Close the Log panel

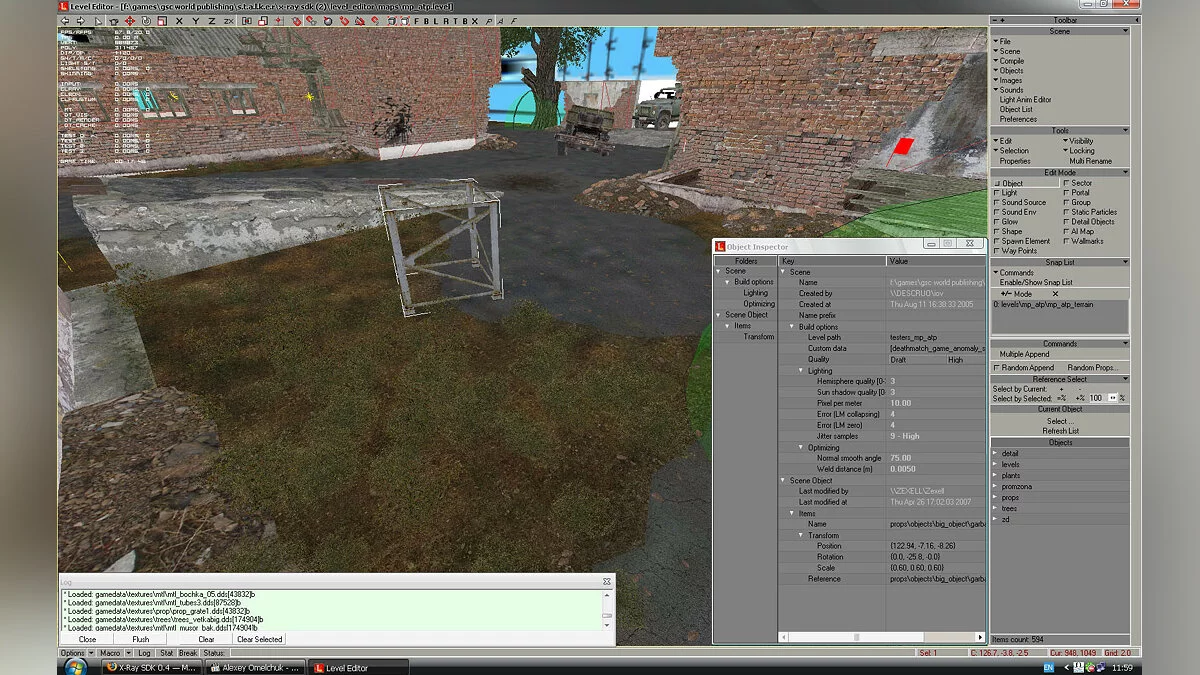click(88, 639)
